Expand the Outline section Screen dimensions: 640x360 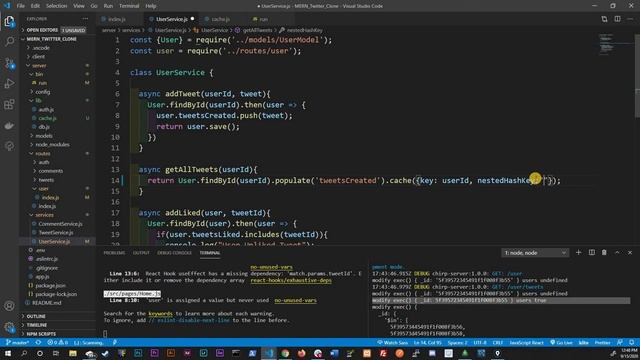pos(57,316)
